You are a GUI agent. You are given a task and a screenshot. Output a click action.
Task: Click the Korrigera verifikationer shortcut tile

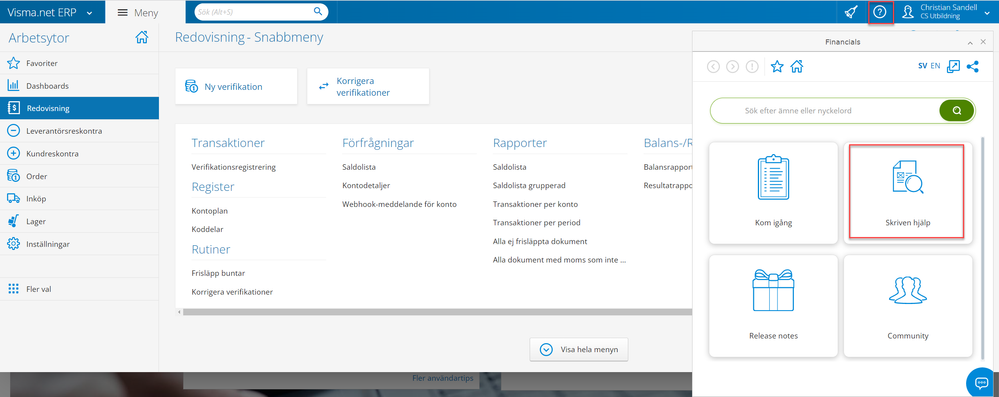pos(368,87)
